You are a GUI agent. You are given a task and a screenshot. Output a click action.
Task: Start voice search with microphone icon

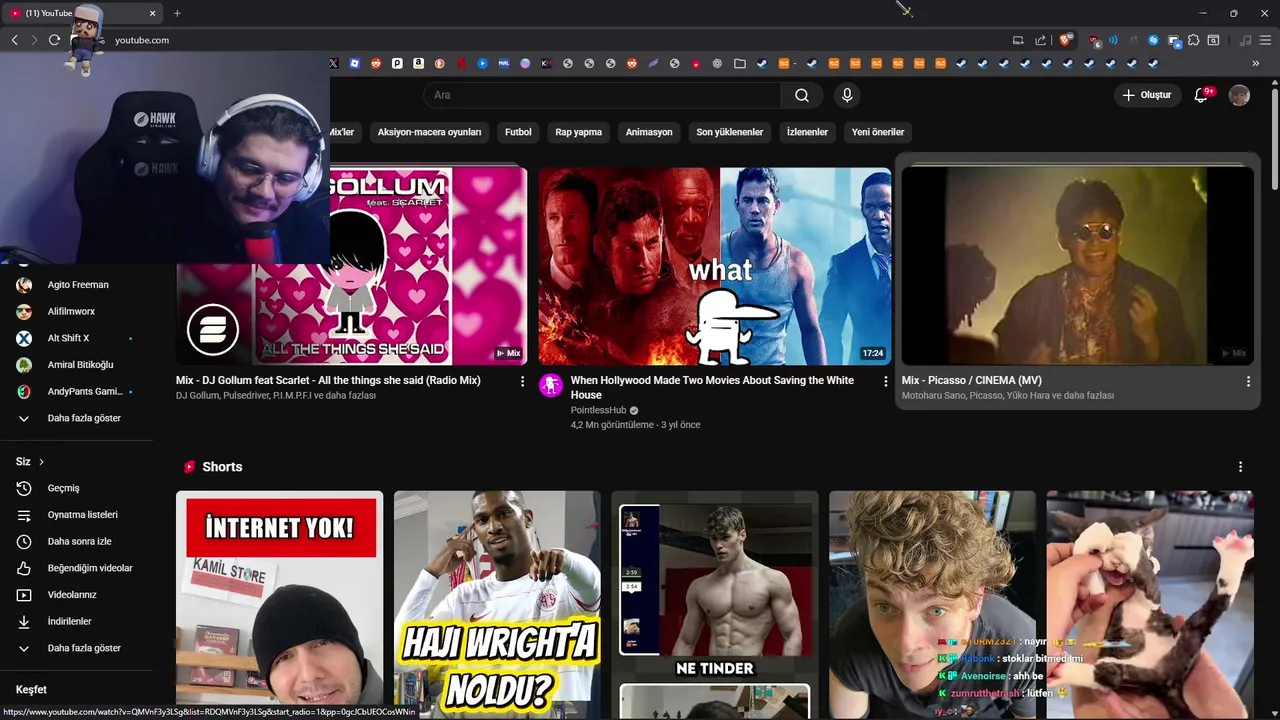847,95
